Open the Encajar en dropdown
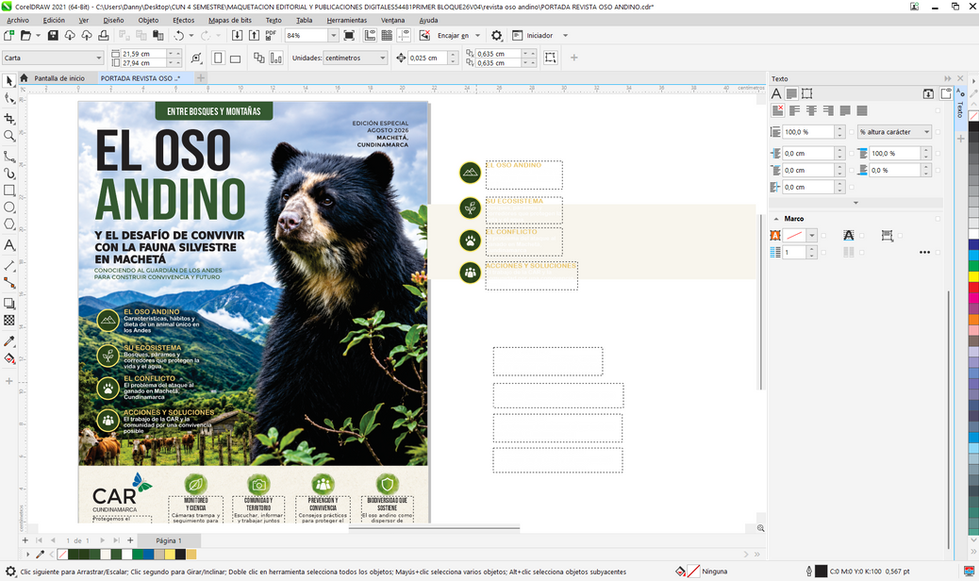The image size is (979, 581). (478, 36)
